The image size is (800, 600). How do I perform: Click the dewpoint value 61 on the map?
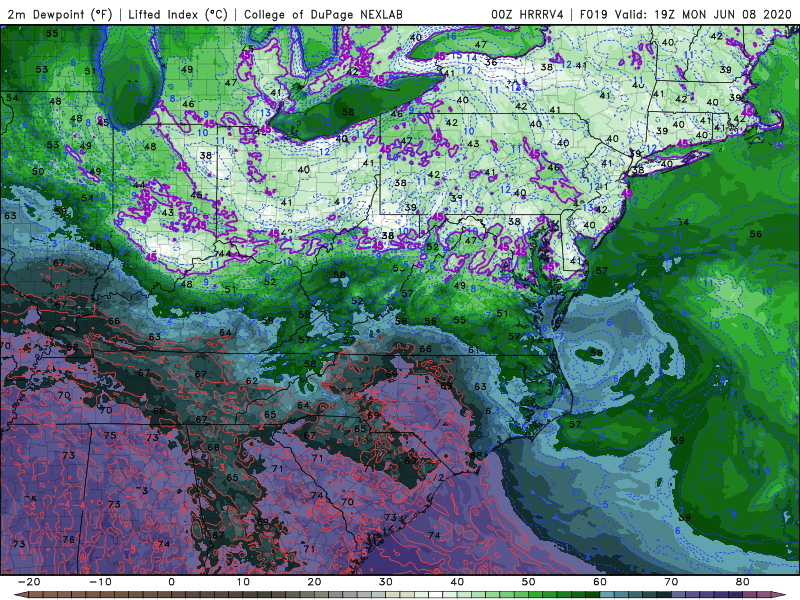[473, 350]
